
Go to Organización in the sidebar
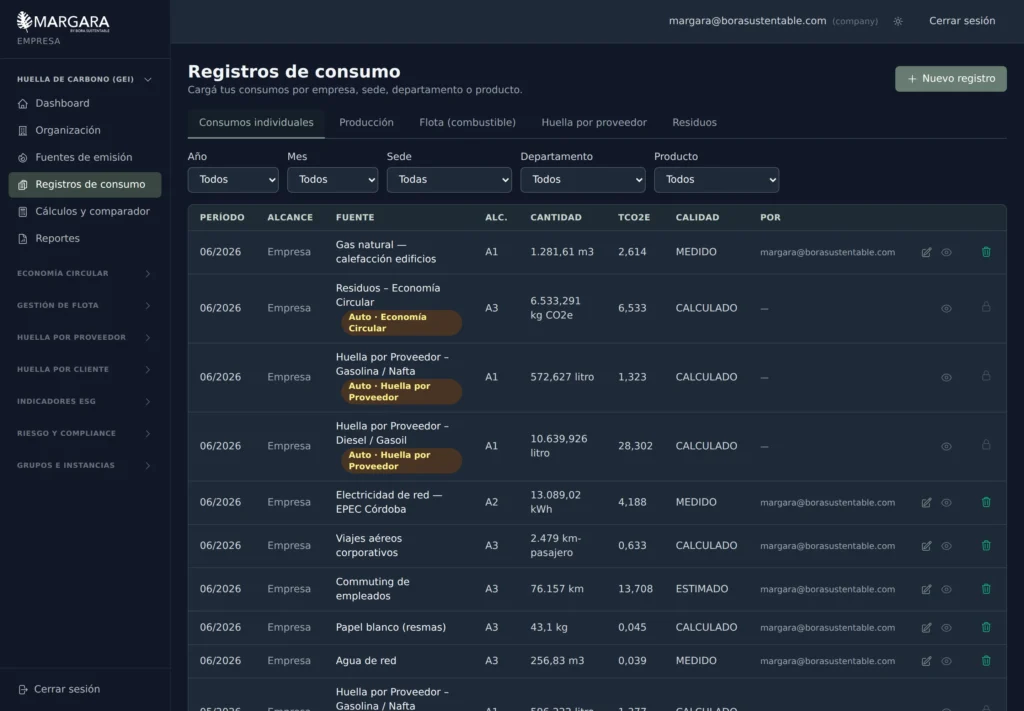(x=85, y=131)
